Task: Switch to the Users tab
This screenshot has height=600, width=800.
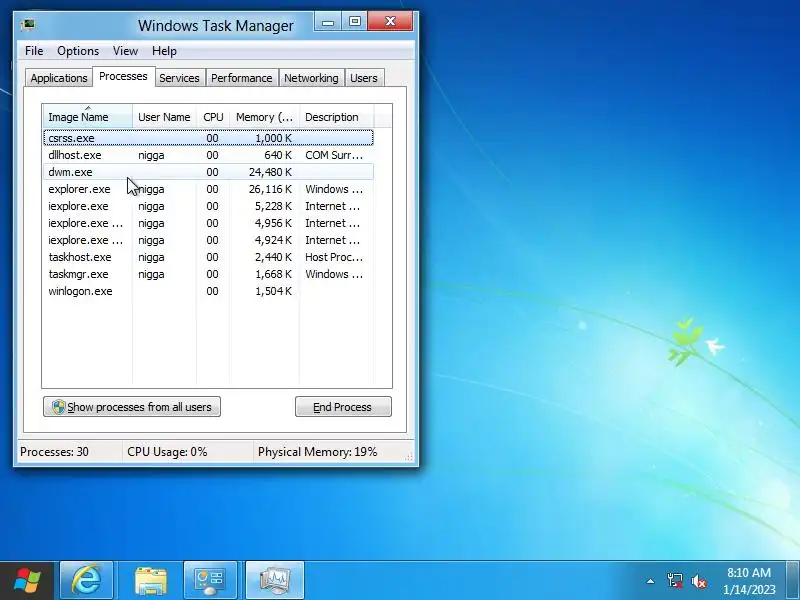Action: [364, 78]
